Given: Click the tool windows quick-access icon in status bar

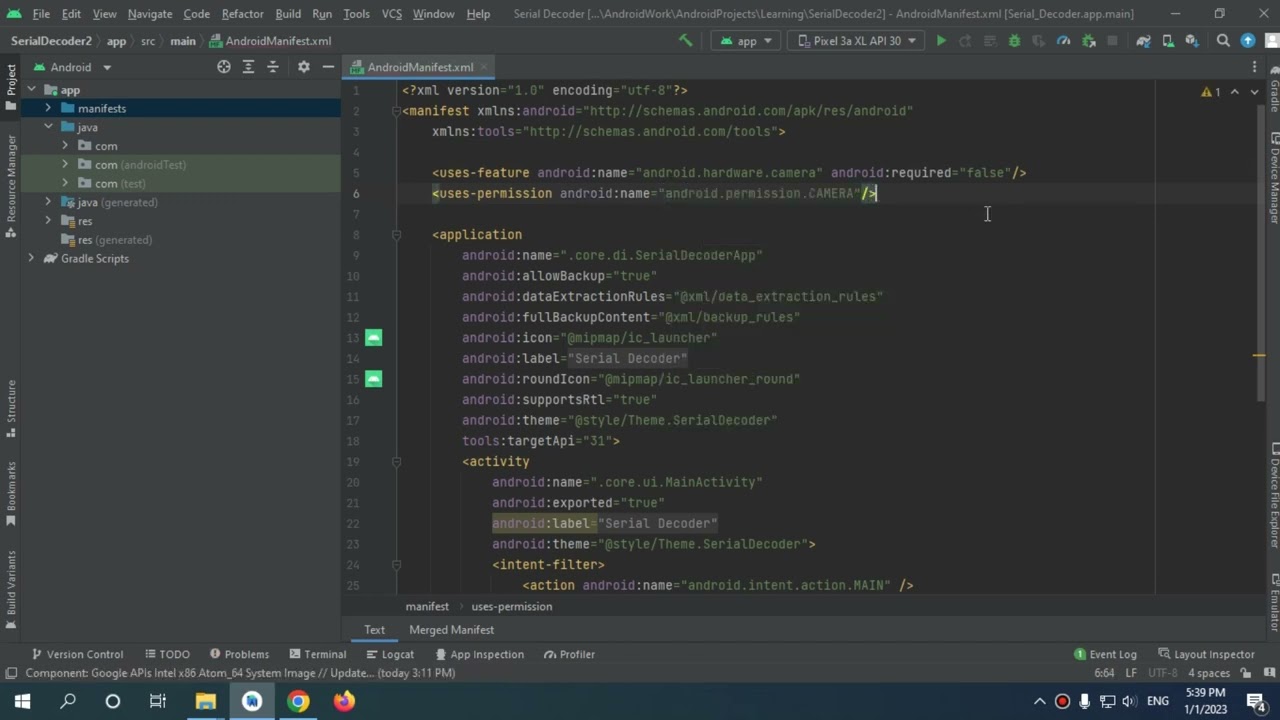Looking at the screenshot, I should pos(11,673).
